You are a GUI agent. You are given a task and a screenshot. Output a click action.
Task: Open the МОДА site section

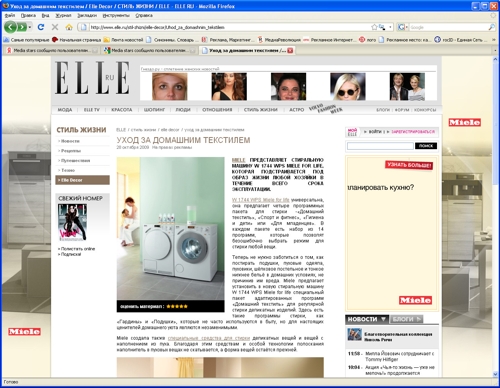pyautogui.click(x=65, y=110)
